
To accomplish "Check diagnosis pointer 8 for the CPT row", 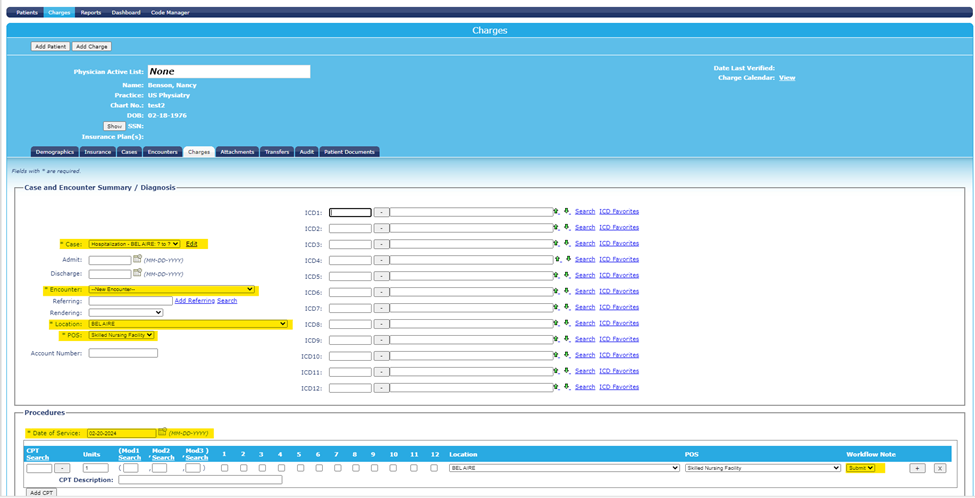I will coord(356,468).
